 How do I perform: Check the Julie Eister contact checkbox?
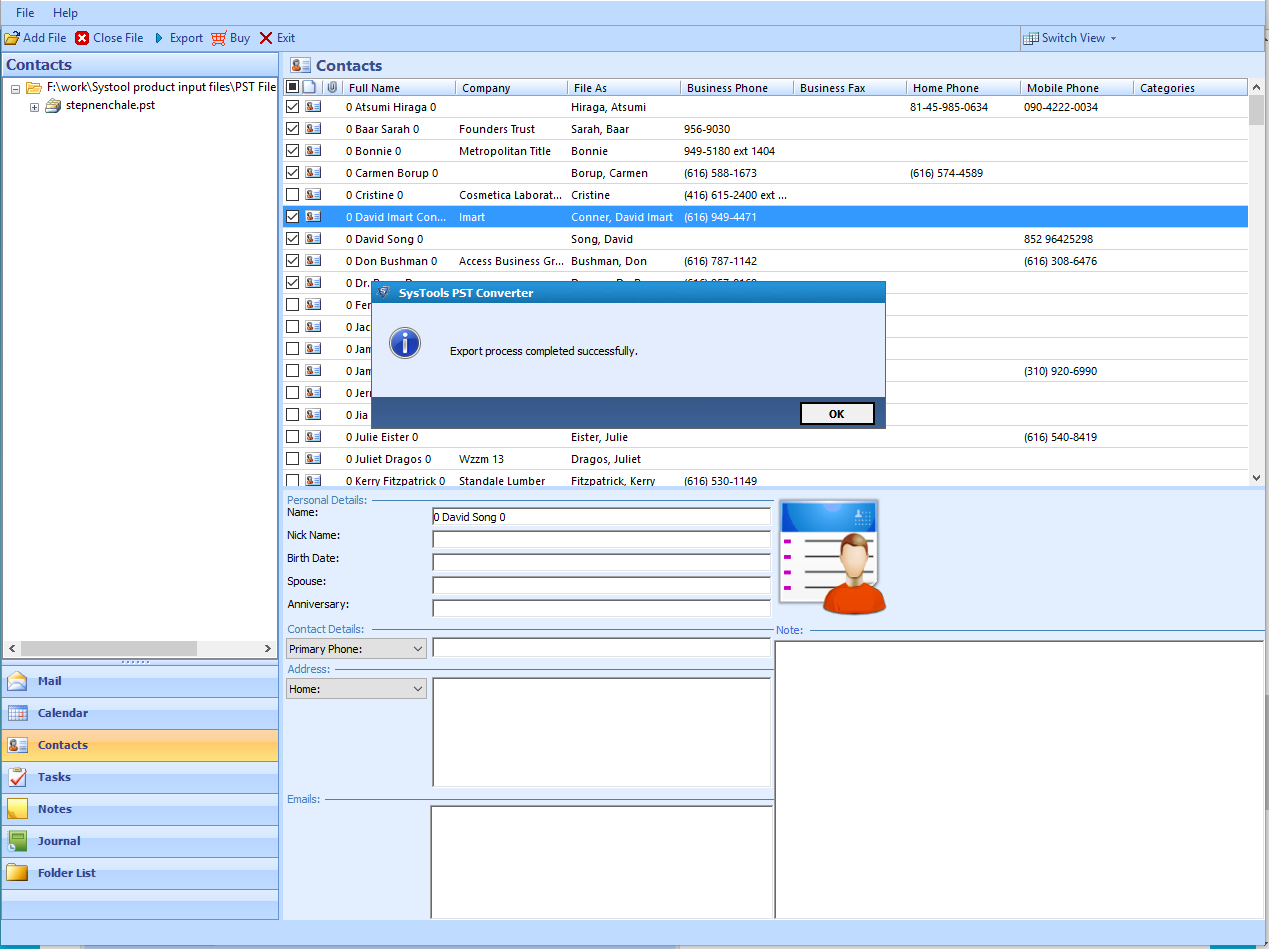click(x=292, y=437)
